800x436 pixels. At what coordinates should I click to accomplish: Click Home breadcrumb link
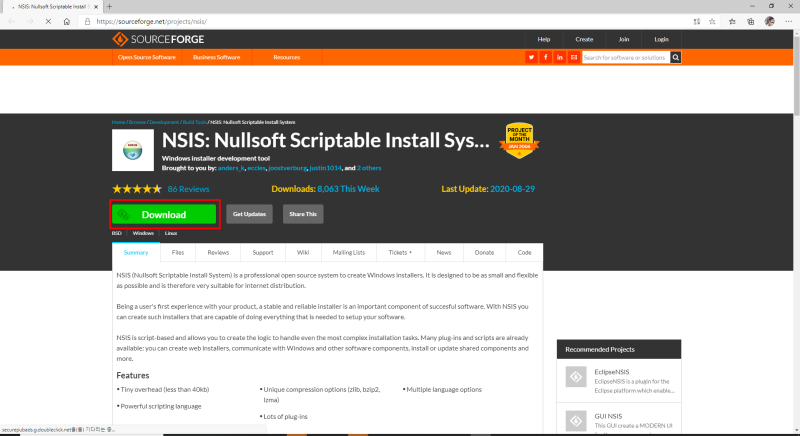pyautogui.click(x=118, y=122)
